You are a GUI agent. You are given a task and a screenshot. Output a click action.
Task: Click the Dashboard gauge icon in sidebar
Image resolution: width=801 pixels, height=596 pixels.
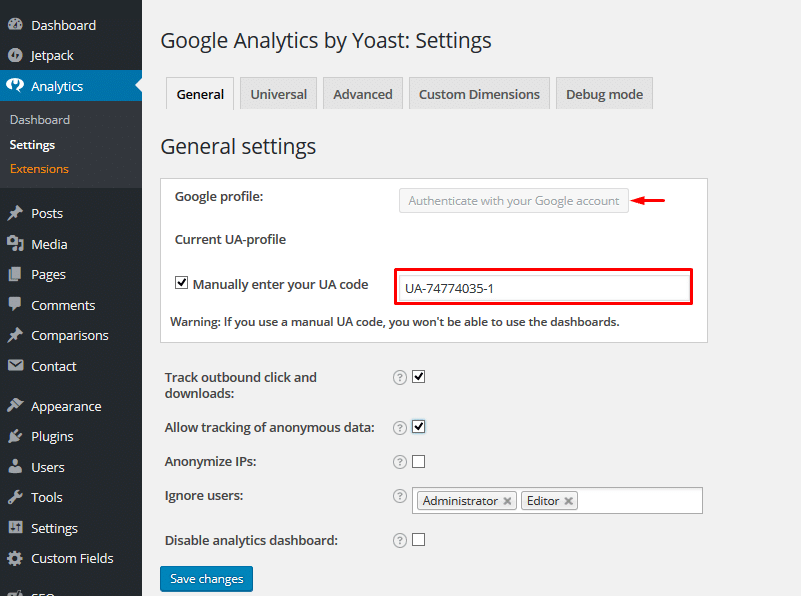(15, 24)
